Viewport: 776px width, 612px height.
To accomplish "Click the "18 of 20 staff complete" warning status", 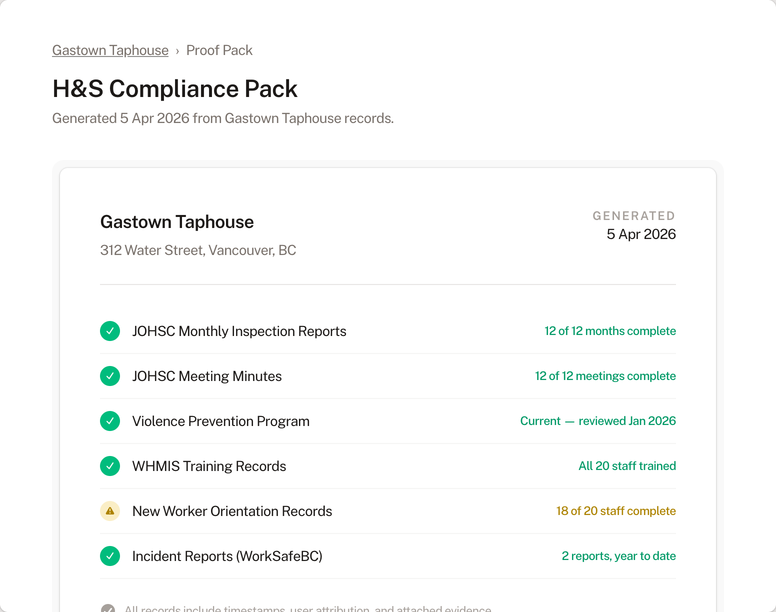I will (616, 511).
